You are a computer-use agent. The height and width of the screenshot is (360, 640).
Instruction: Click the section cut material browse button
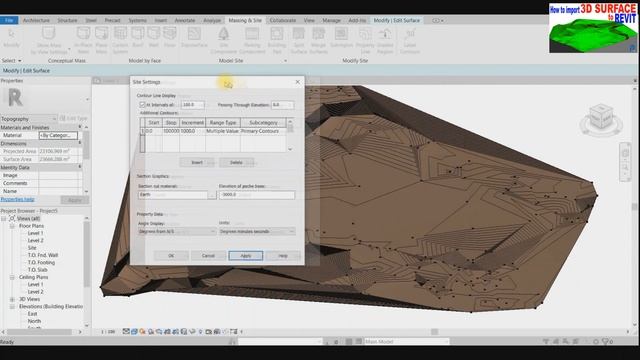(x=211, y=195)
